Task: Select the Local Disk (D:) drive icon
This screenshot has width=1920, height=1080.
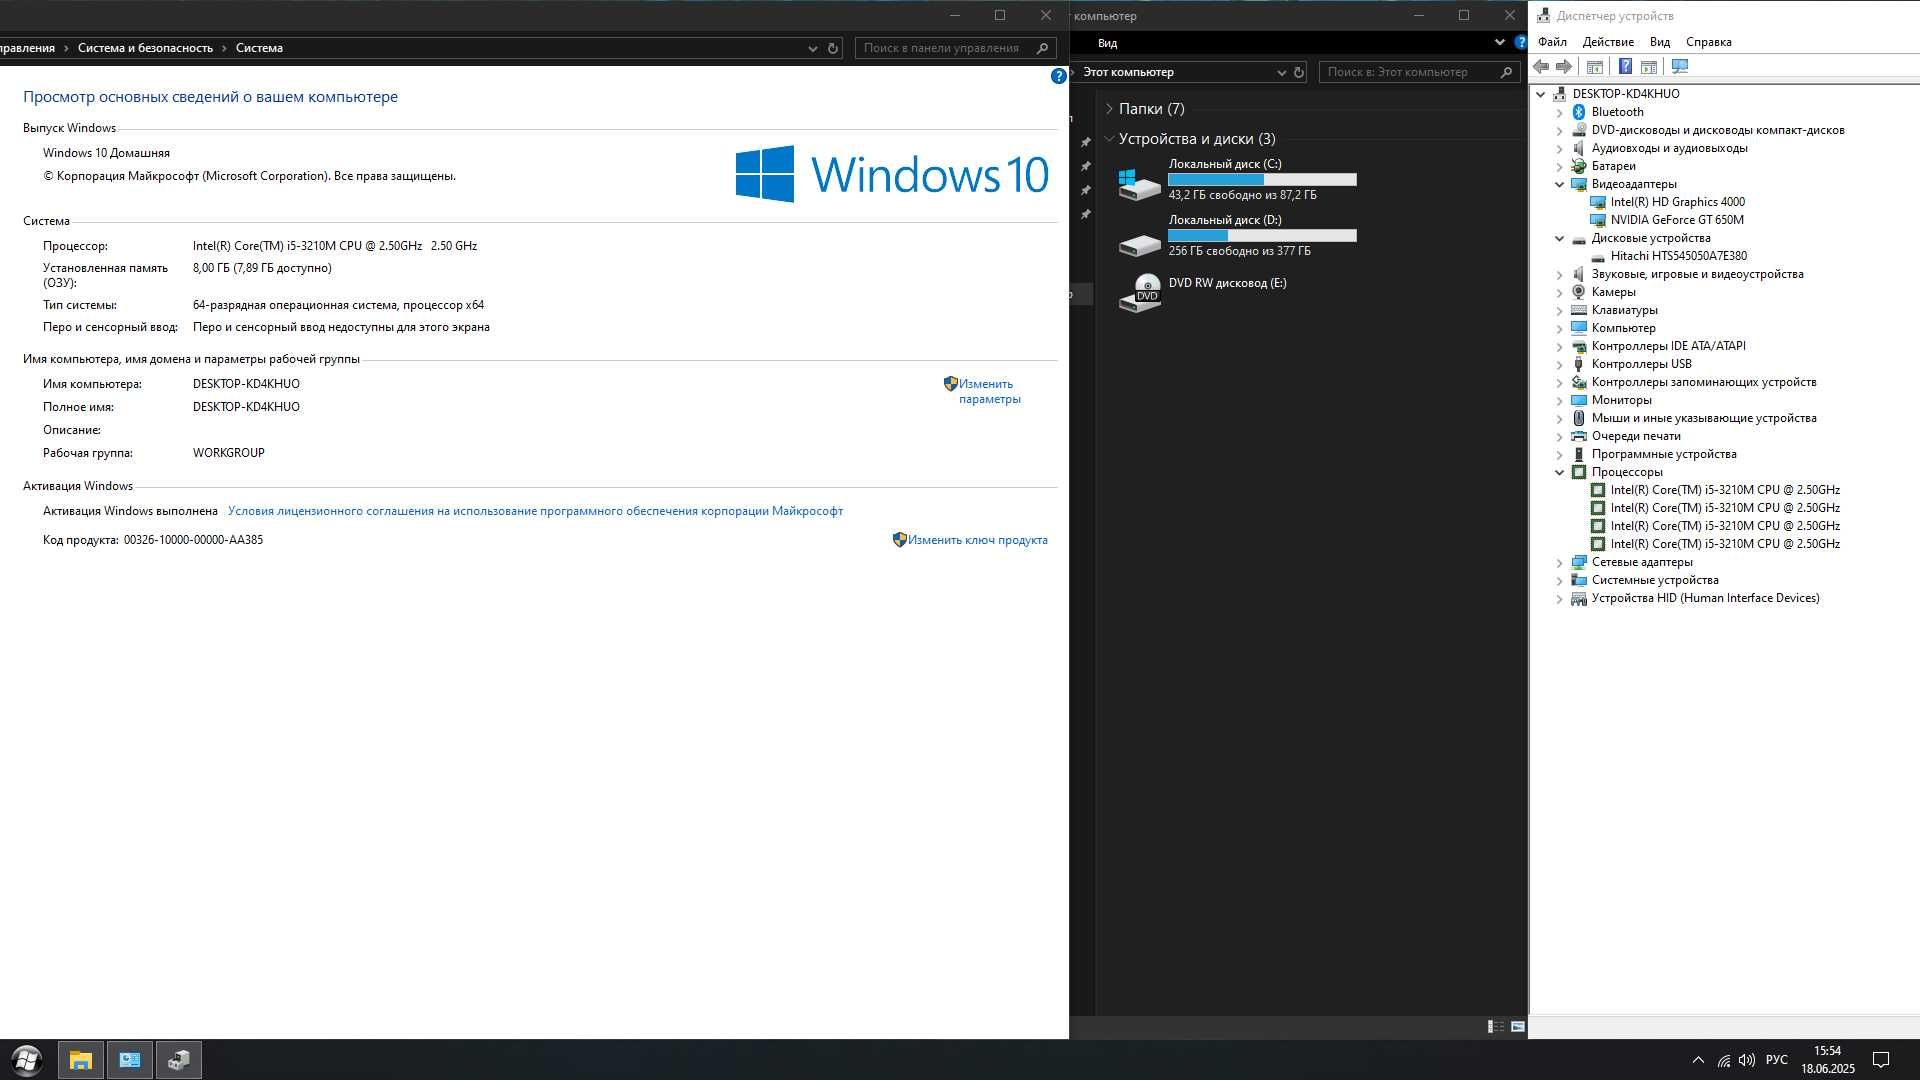Action: pyautogui.click(x=1139, y=245)
